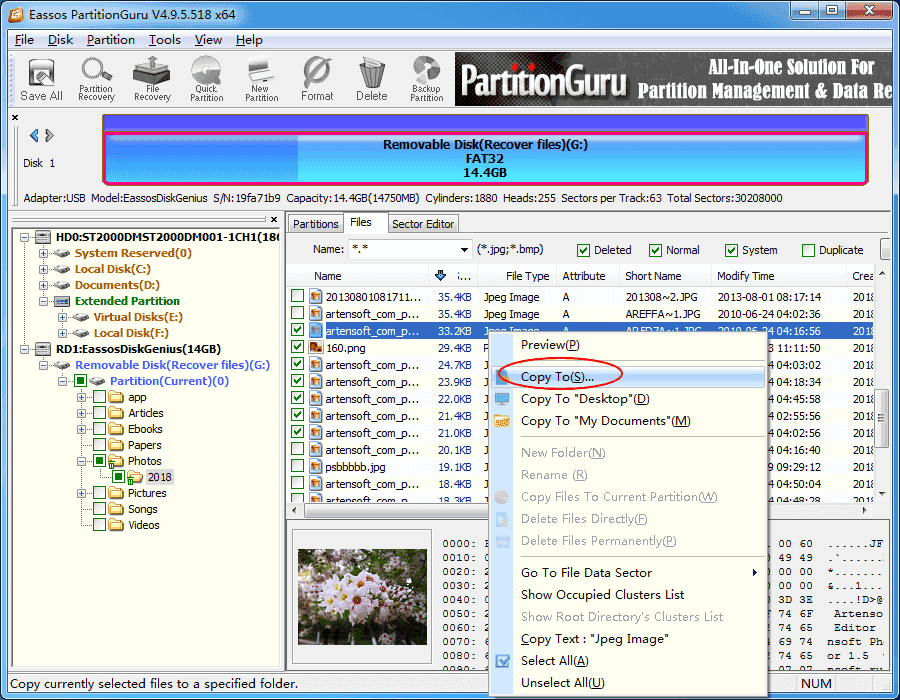This screenshot has height=700, width=900.
Task: Go to next disk arrow
Action: pos(49,135)
